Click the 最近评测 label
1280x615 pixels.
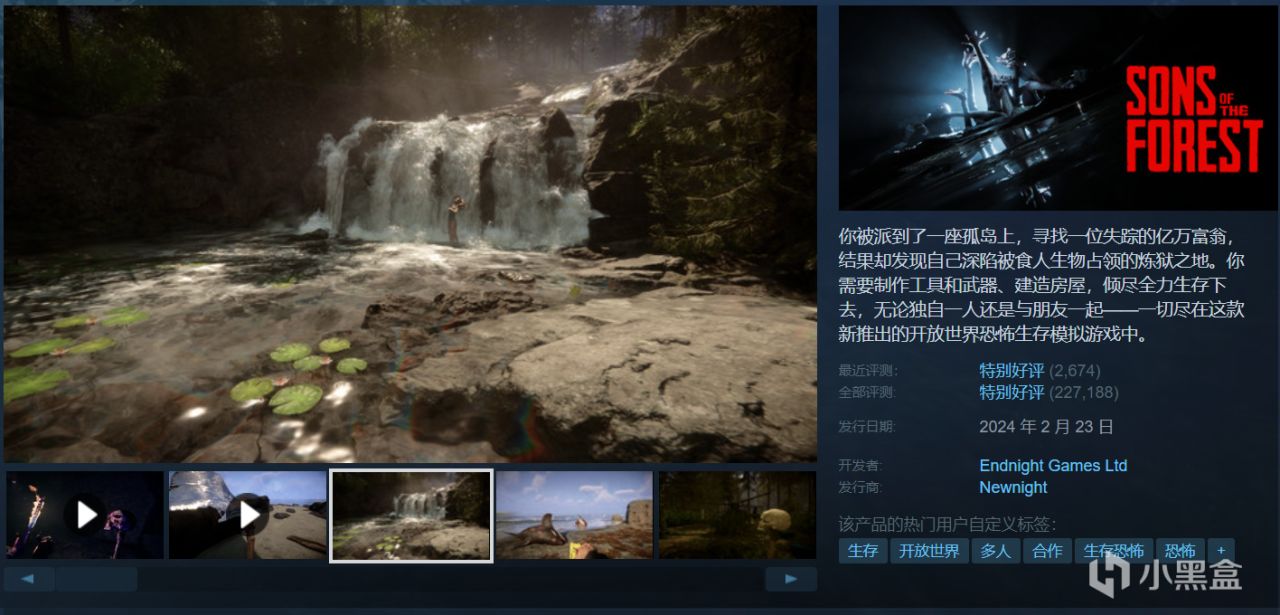(867, 371)
